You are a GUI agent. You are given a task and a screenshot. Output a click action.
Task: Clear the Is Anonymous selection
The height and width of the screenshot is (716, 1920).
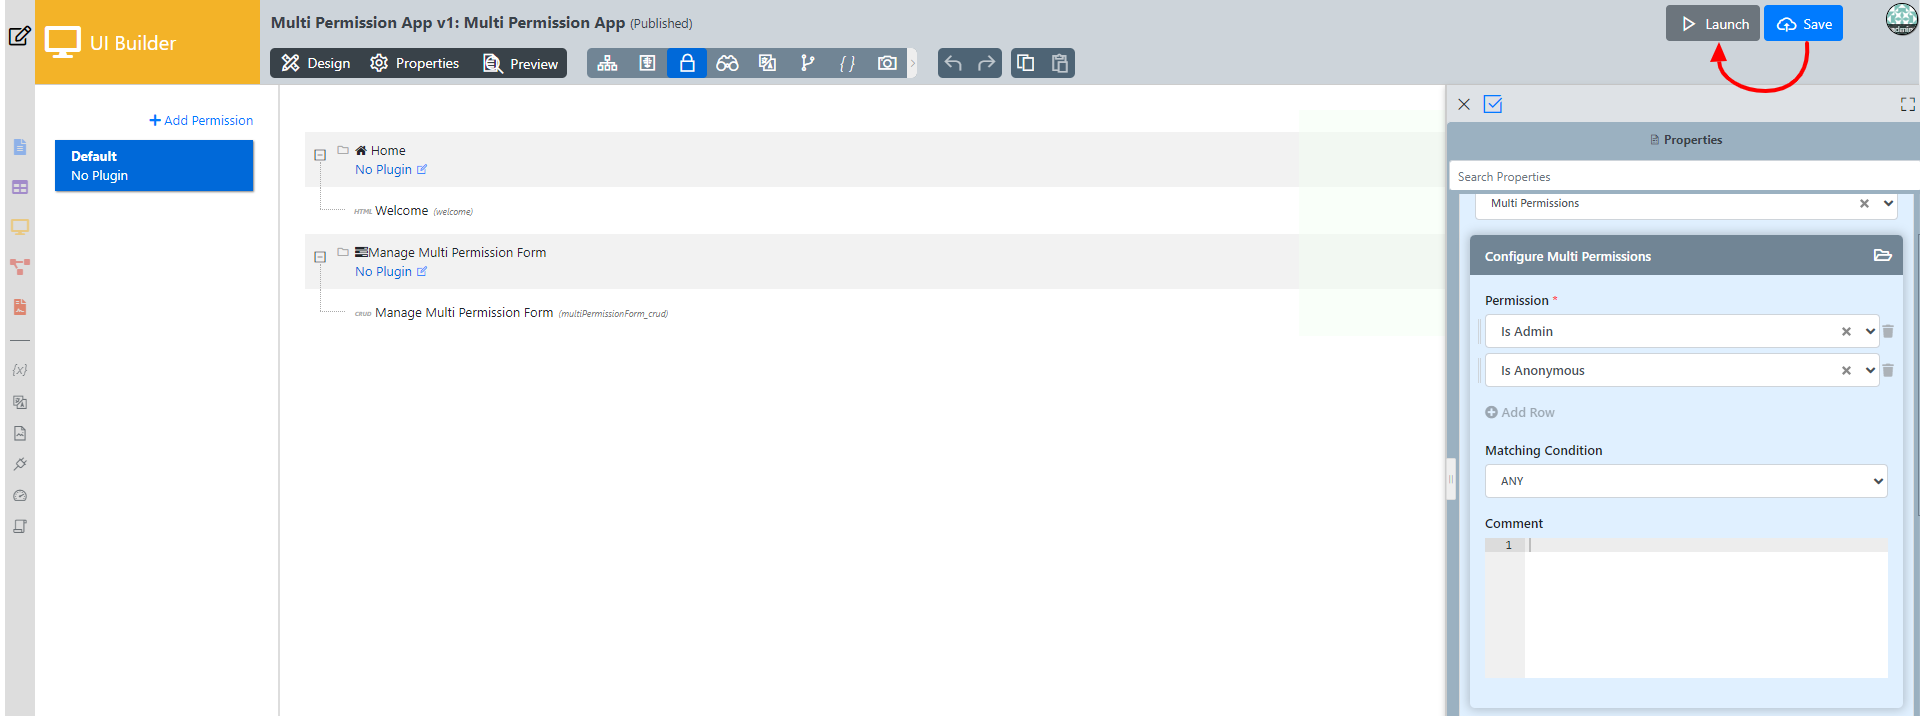pos(1846,370)
